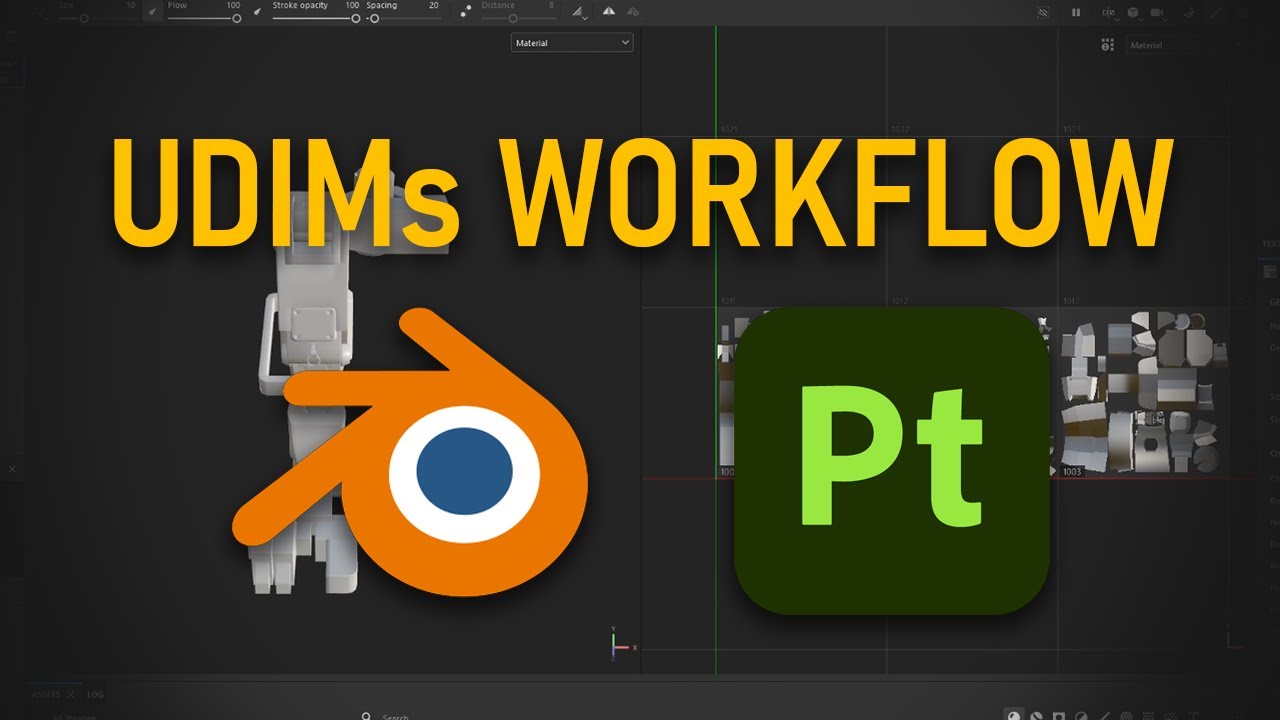Screen dimensions: 1280x720
Task: Click the 1011 UV tile label
Action: [728, 301]
